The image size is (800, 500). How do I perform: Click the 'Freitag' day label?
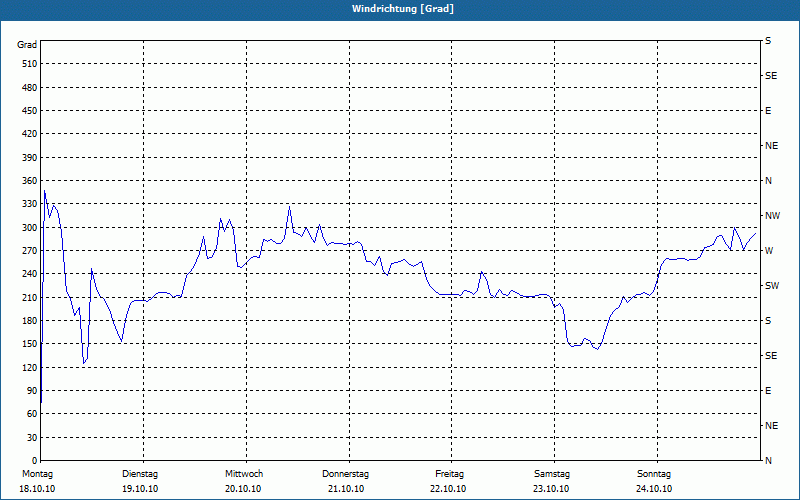click(449, 474)
